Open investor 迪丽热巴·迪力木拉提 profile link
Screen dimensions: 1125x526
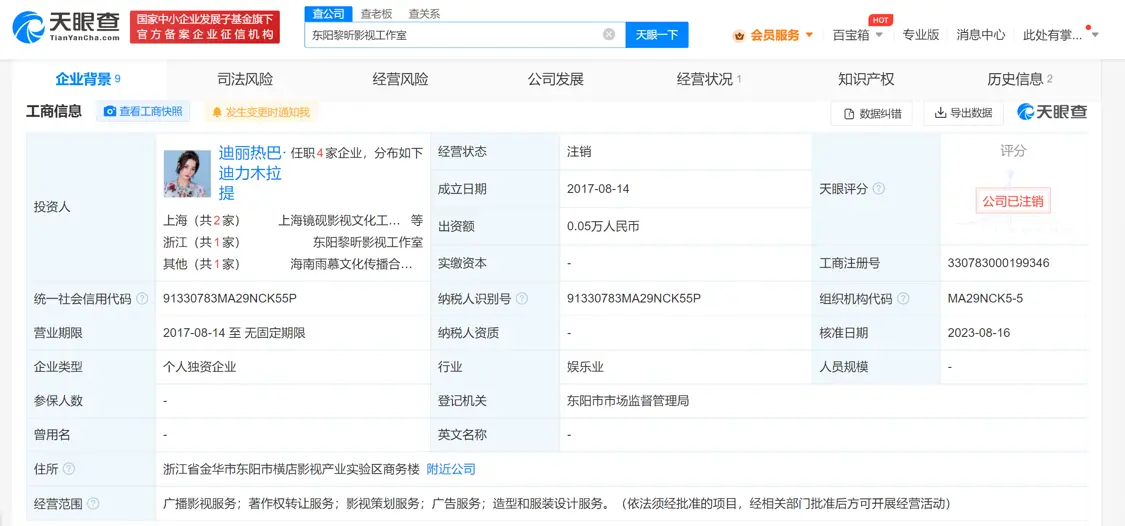point(251,173)
